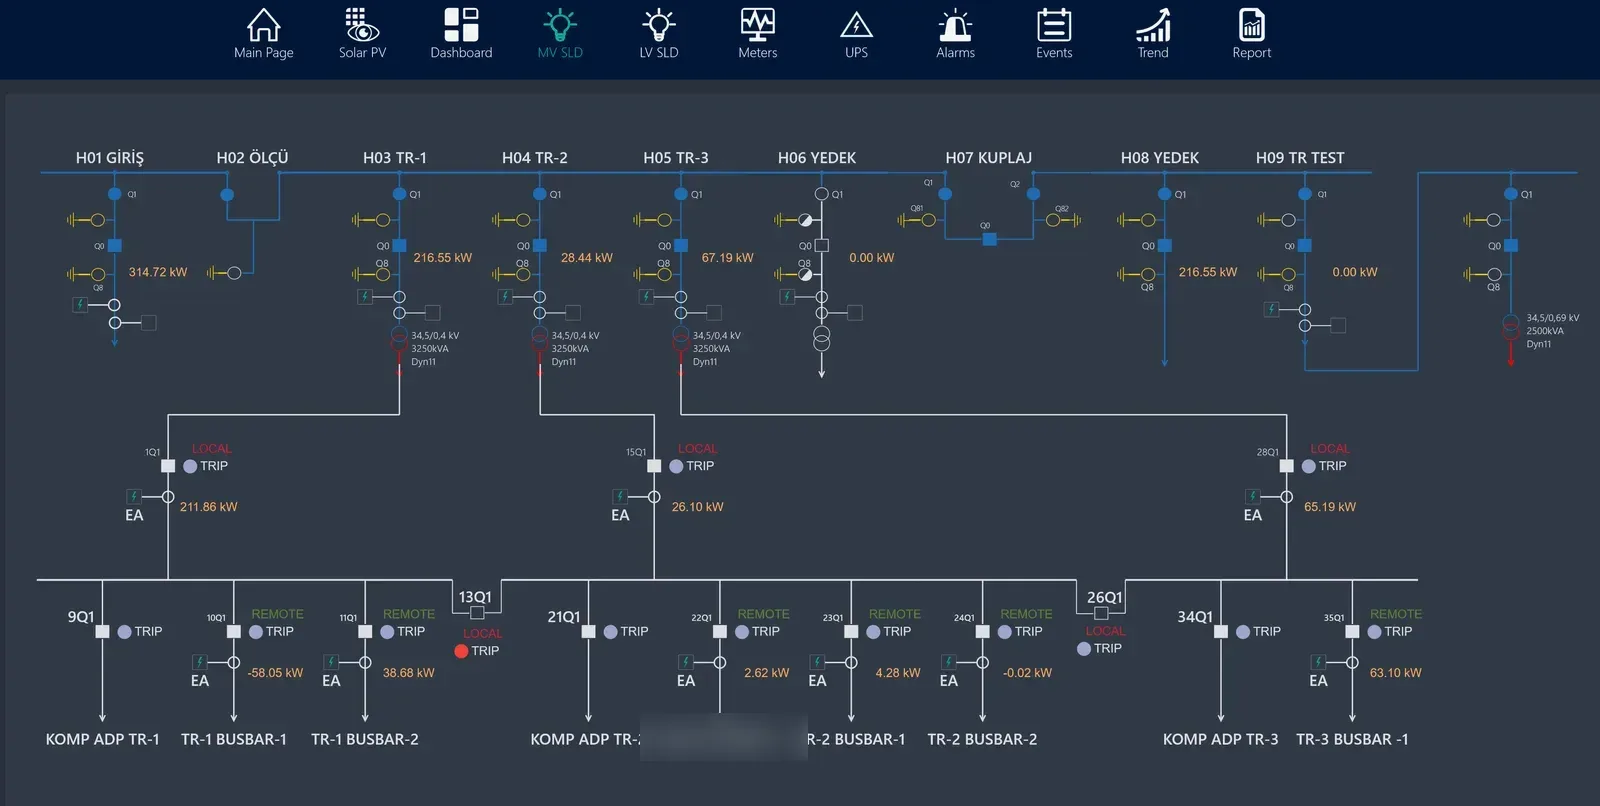Toggle the H07 KUPLAJ Q0 coupling breaker

coord(989,239)
